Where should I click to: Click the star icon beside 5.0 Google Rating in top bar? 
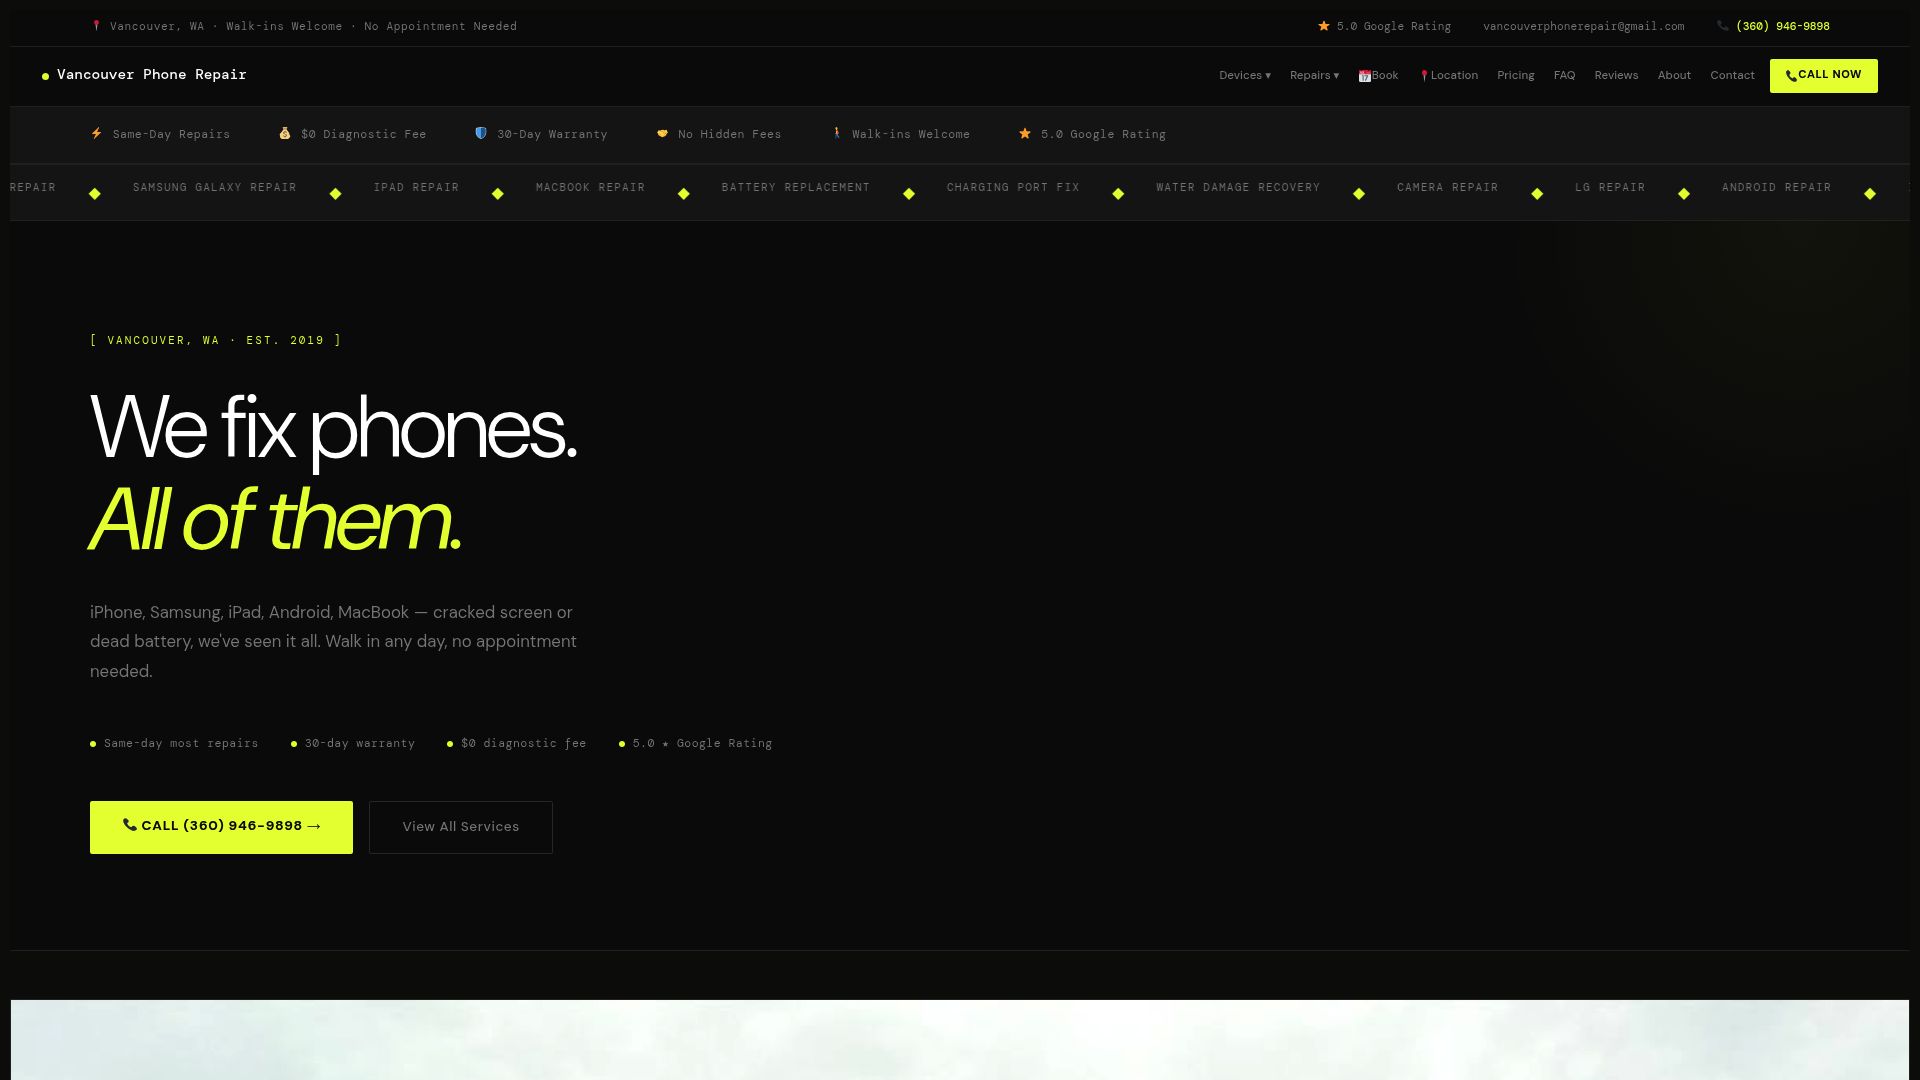(x=1324, y=26)
